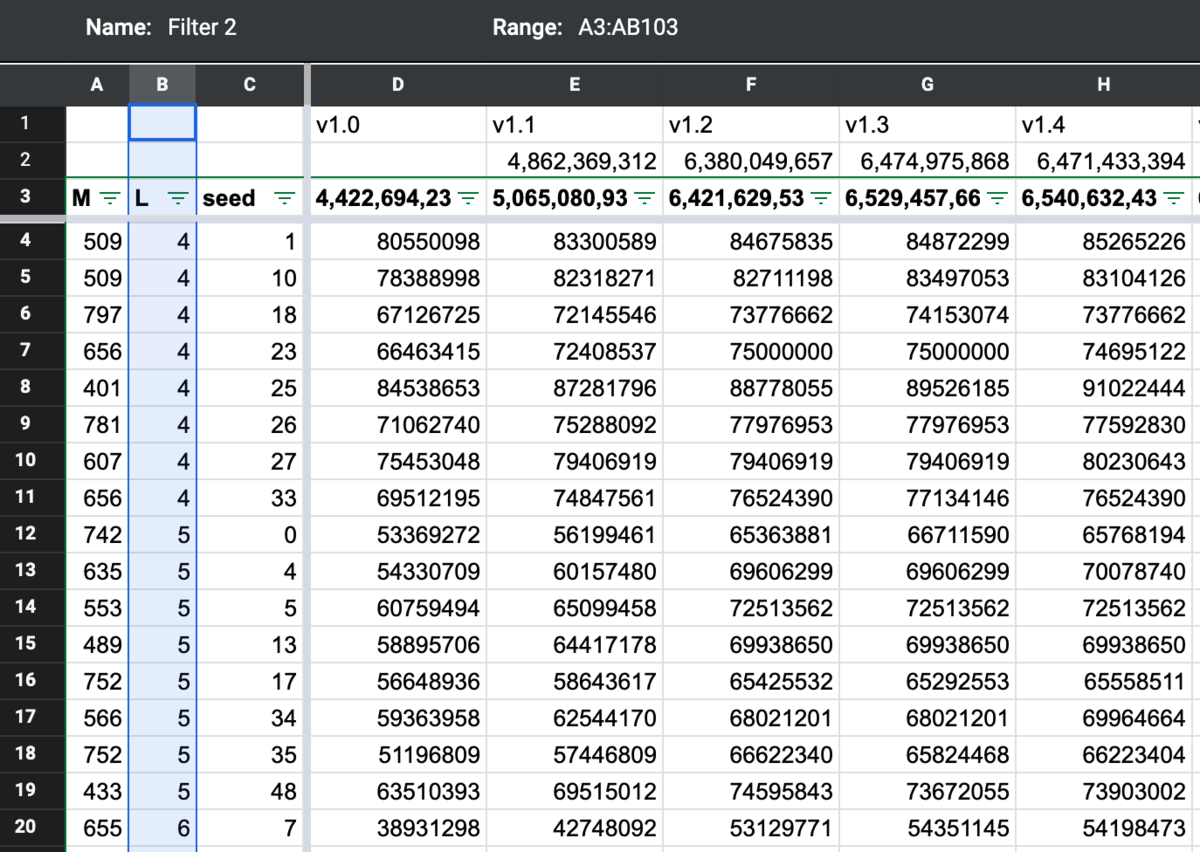Viewport: 1200px width, 852px height.
Task: Click cell with value 64417178
Action: pos(574,644)
